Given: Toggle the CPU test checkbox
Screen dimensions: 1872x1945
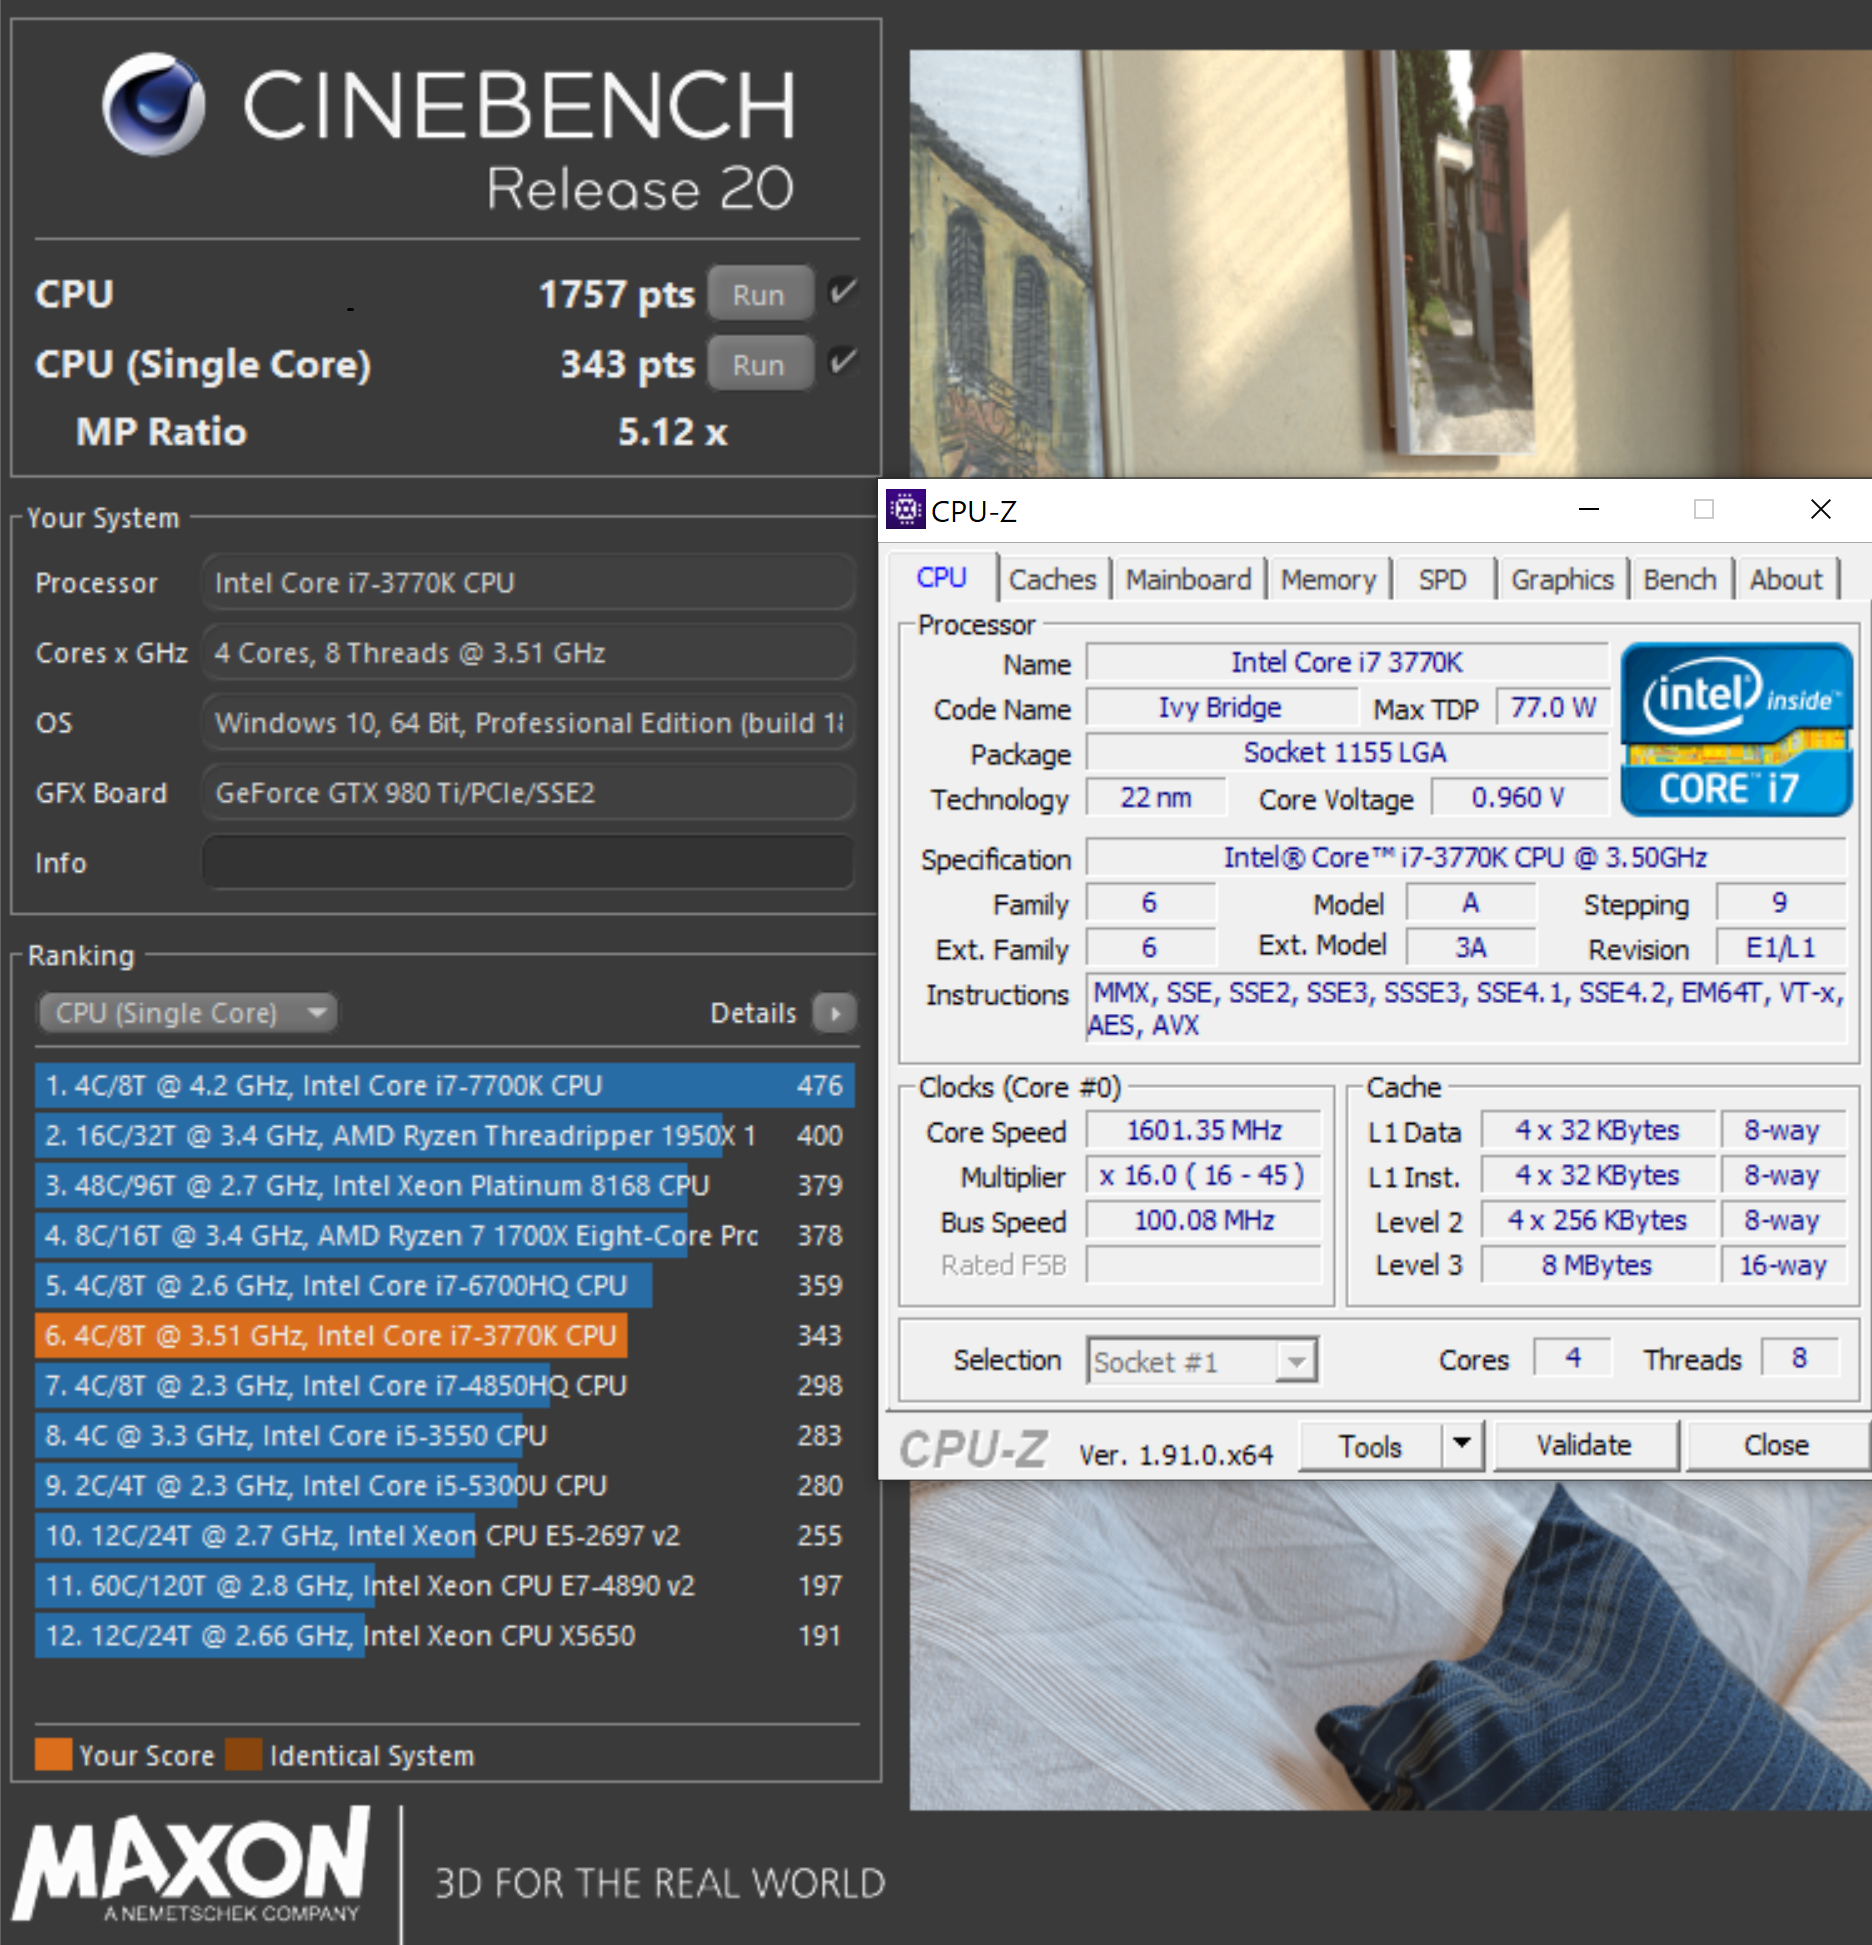Looking at the screenshot, I should point(842,293).
